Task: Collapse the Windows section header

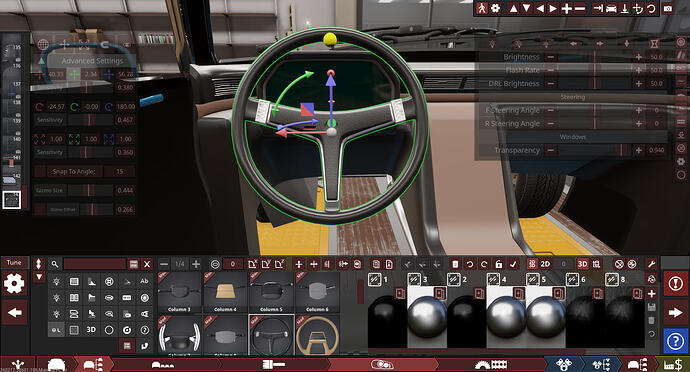Action: coord(573,137)
